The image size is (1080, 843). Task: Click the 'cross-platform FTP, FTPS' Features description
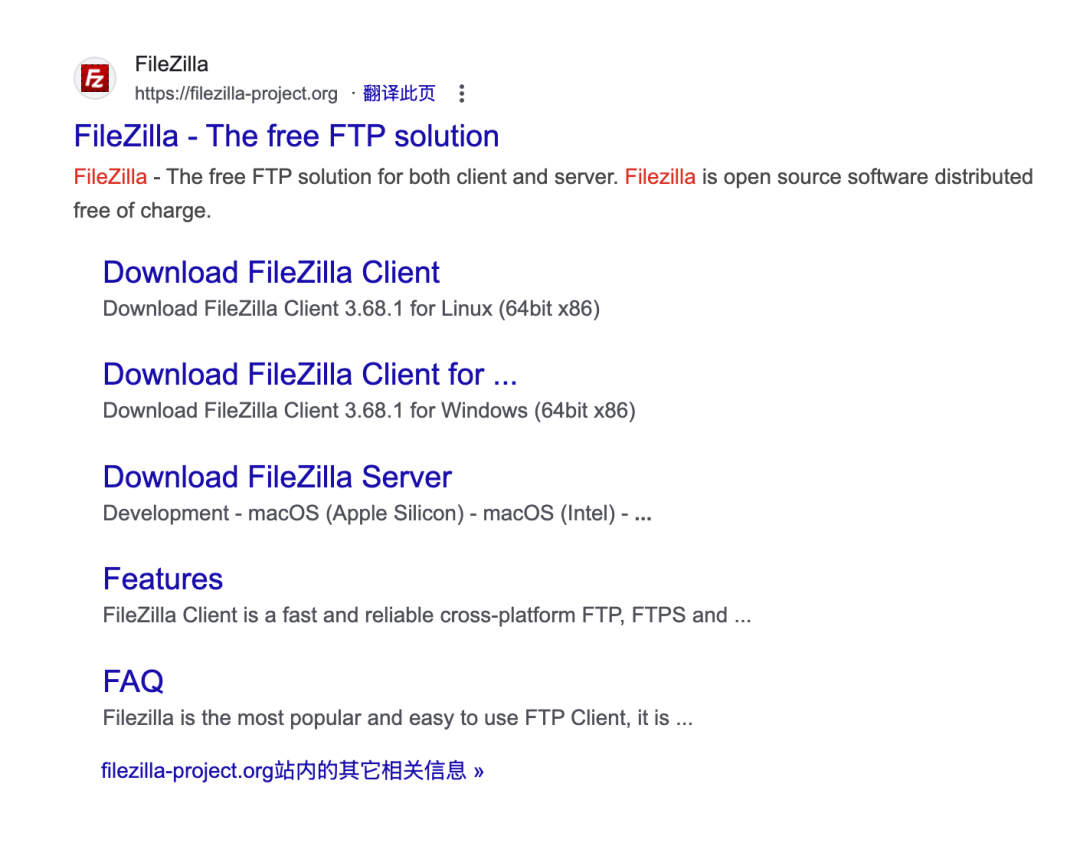coord(426,615)
